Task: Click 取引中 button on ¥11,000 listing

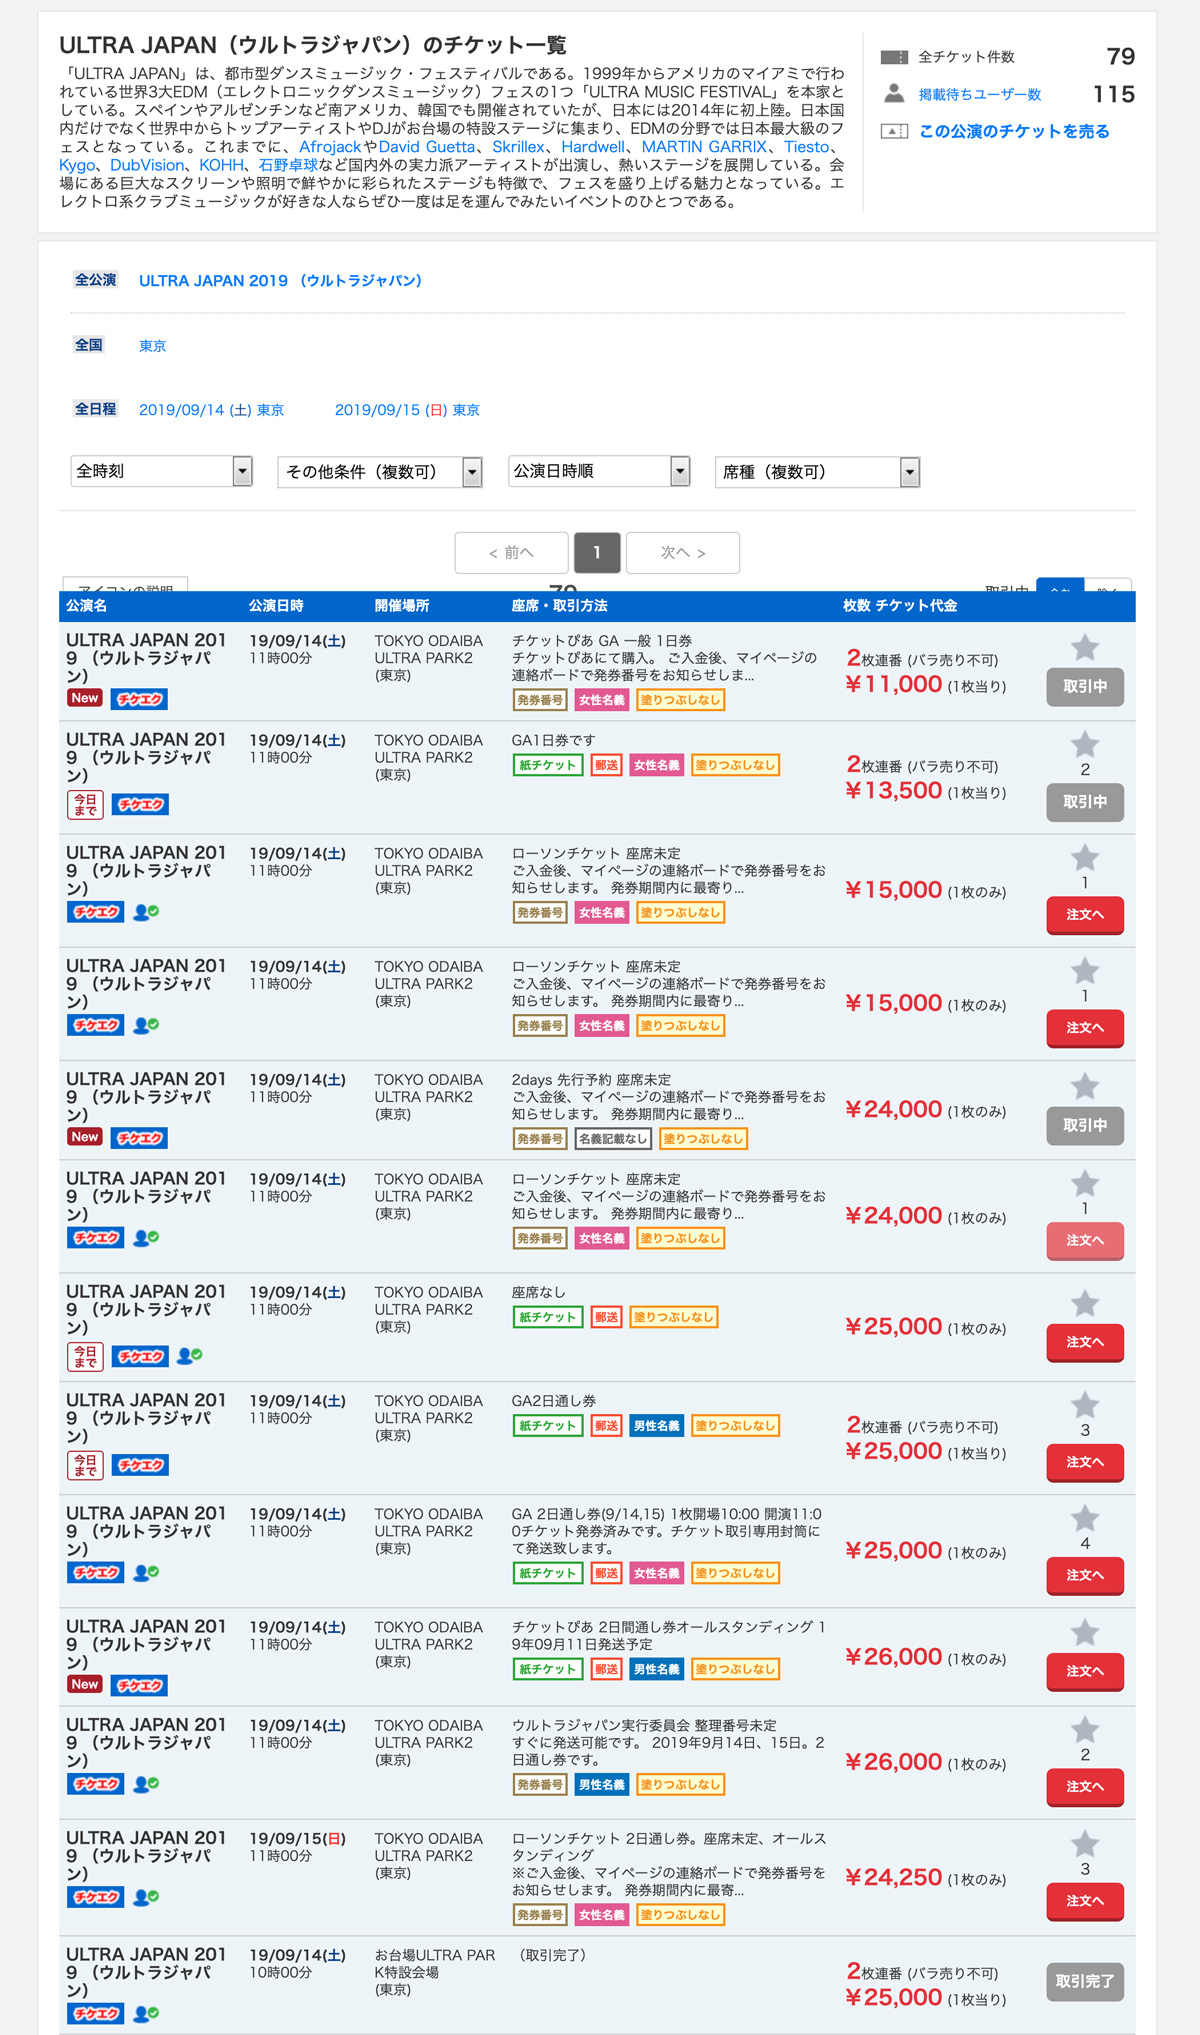Action: pos(1085,687)
